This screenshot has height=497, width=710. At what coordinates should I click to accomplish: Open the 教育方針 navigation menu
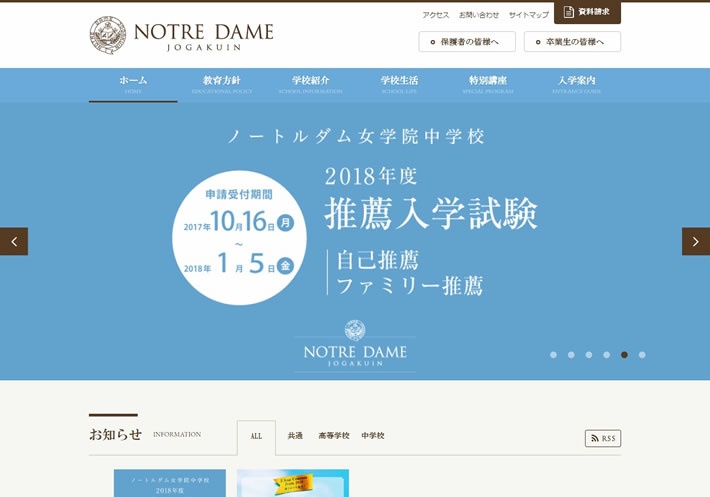coord(222,85)
